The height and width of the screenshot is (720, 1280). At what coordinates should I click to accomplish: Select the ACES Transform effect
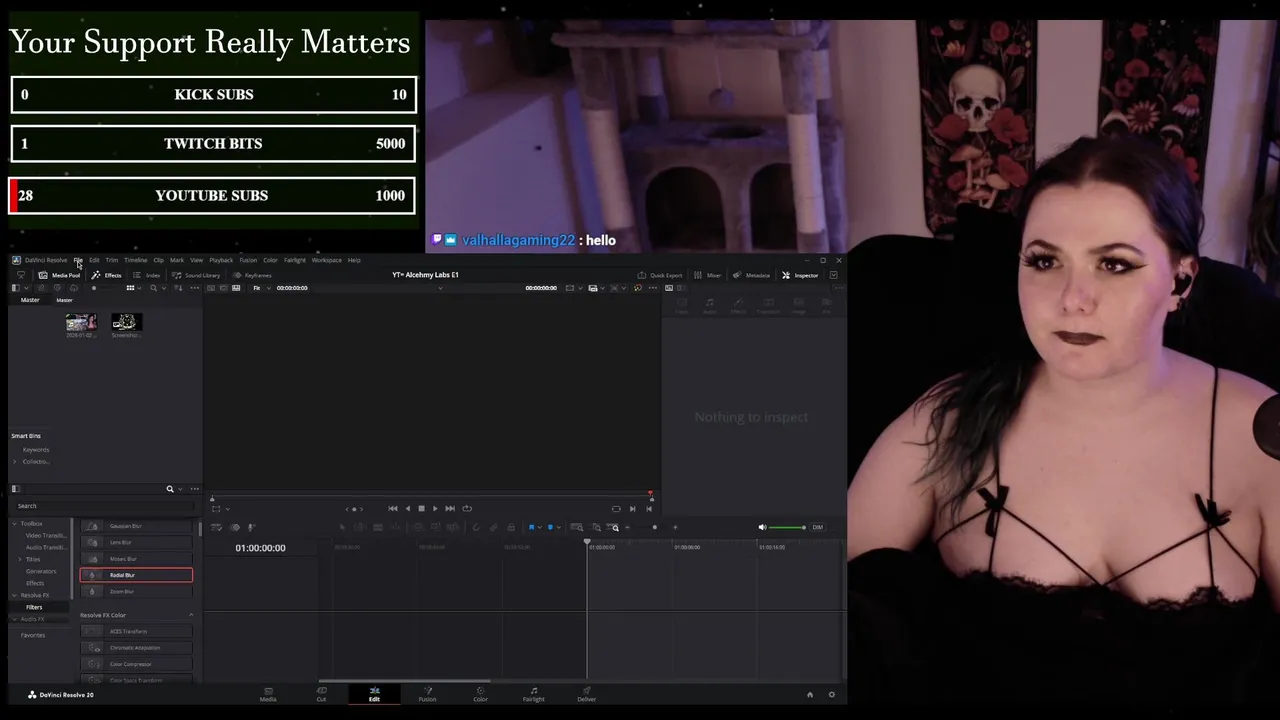136,631
